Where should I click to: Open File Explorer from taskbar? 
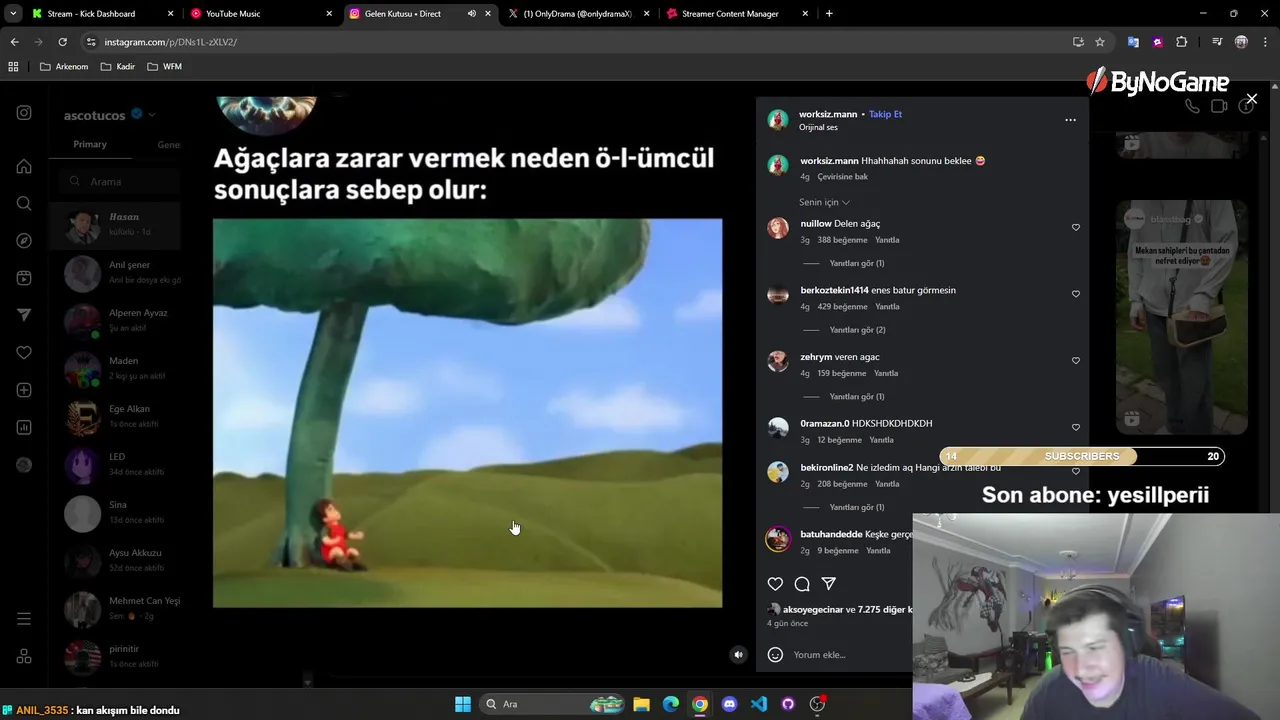point(642,704)
